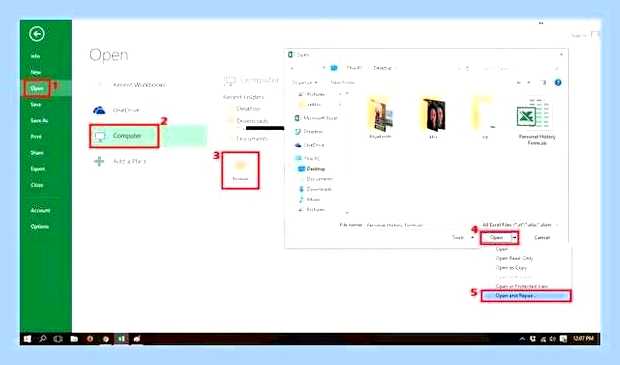Open the view options dropdown arrow in dialog

529,83
